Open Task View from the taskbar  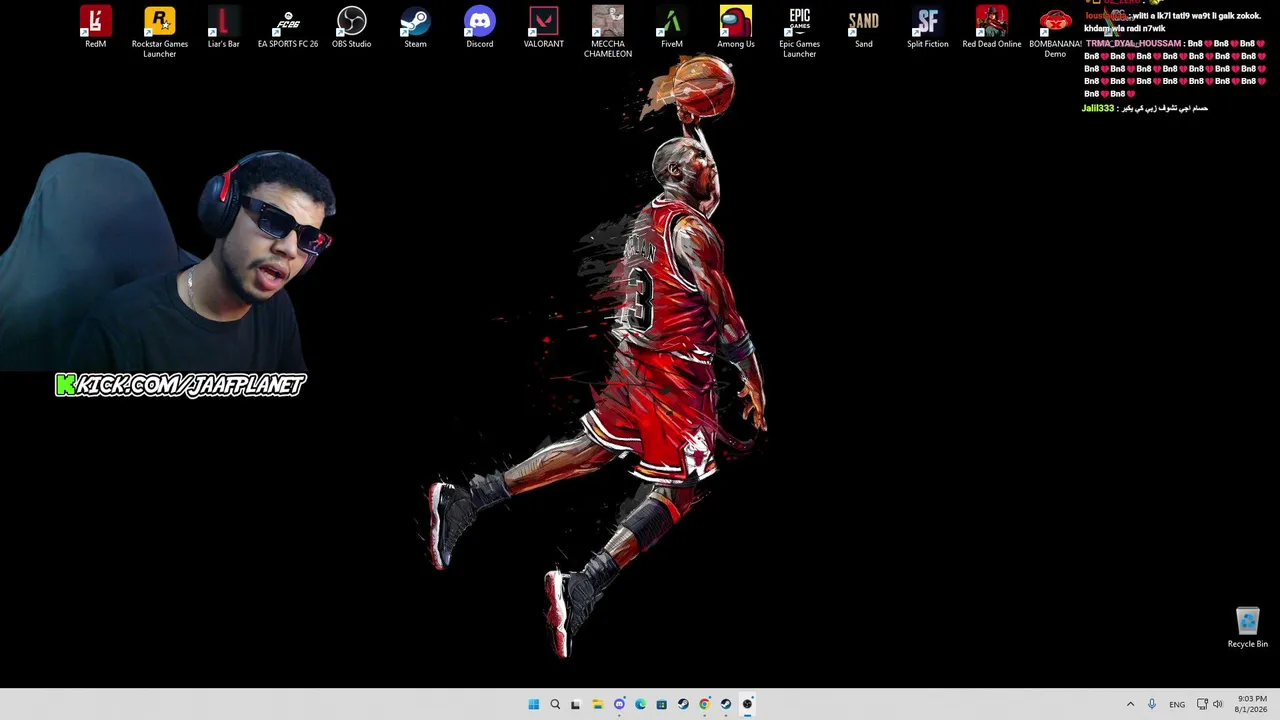pyautogui.click(x=576, y=704)
